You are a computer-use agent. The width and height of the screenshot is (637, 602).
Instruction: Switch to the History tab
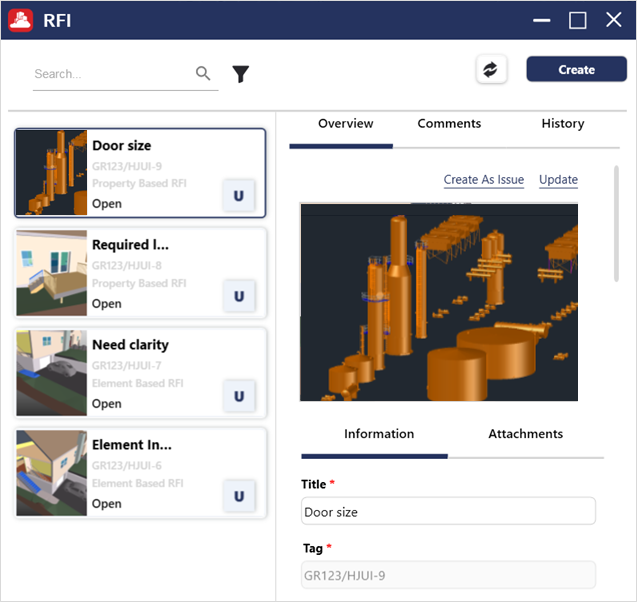563,123
